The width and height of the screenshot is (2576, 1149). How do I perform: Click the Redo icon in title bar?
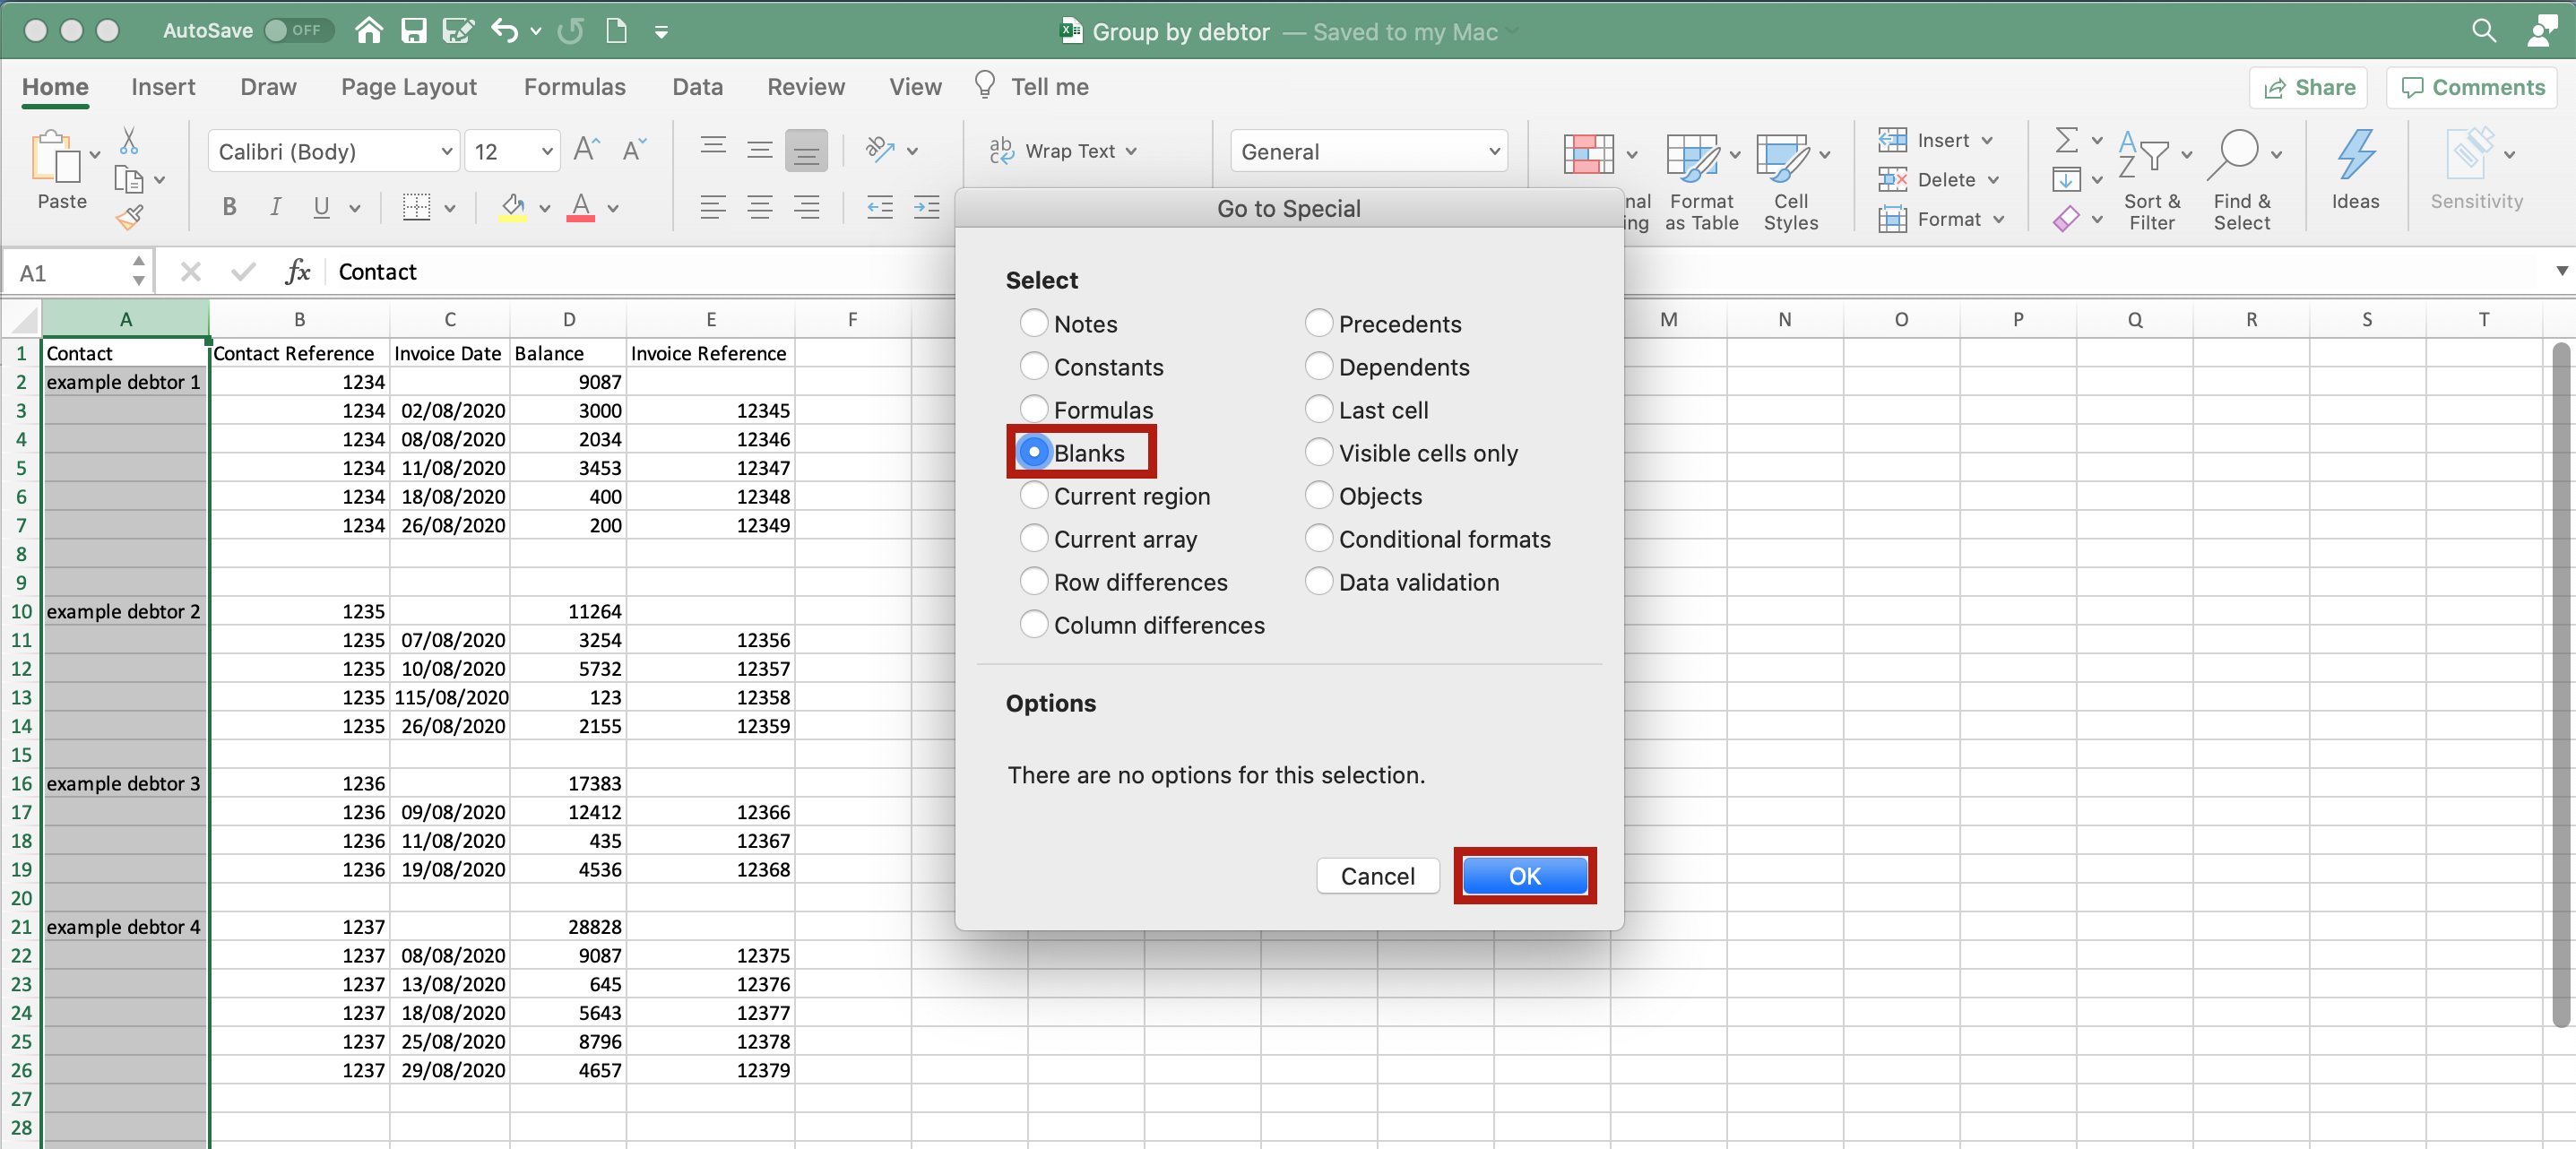point(571,31)
